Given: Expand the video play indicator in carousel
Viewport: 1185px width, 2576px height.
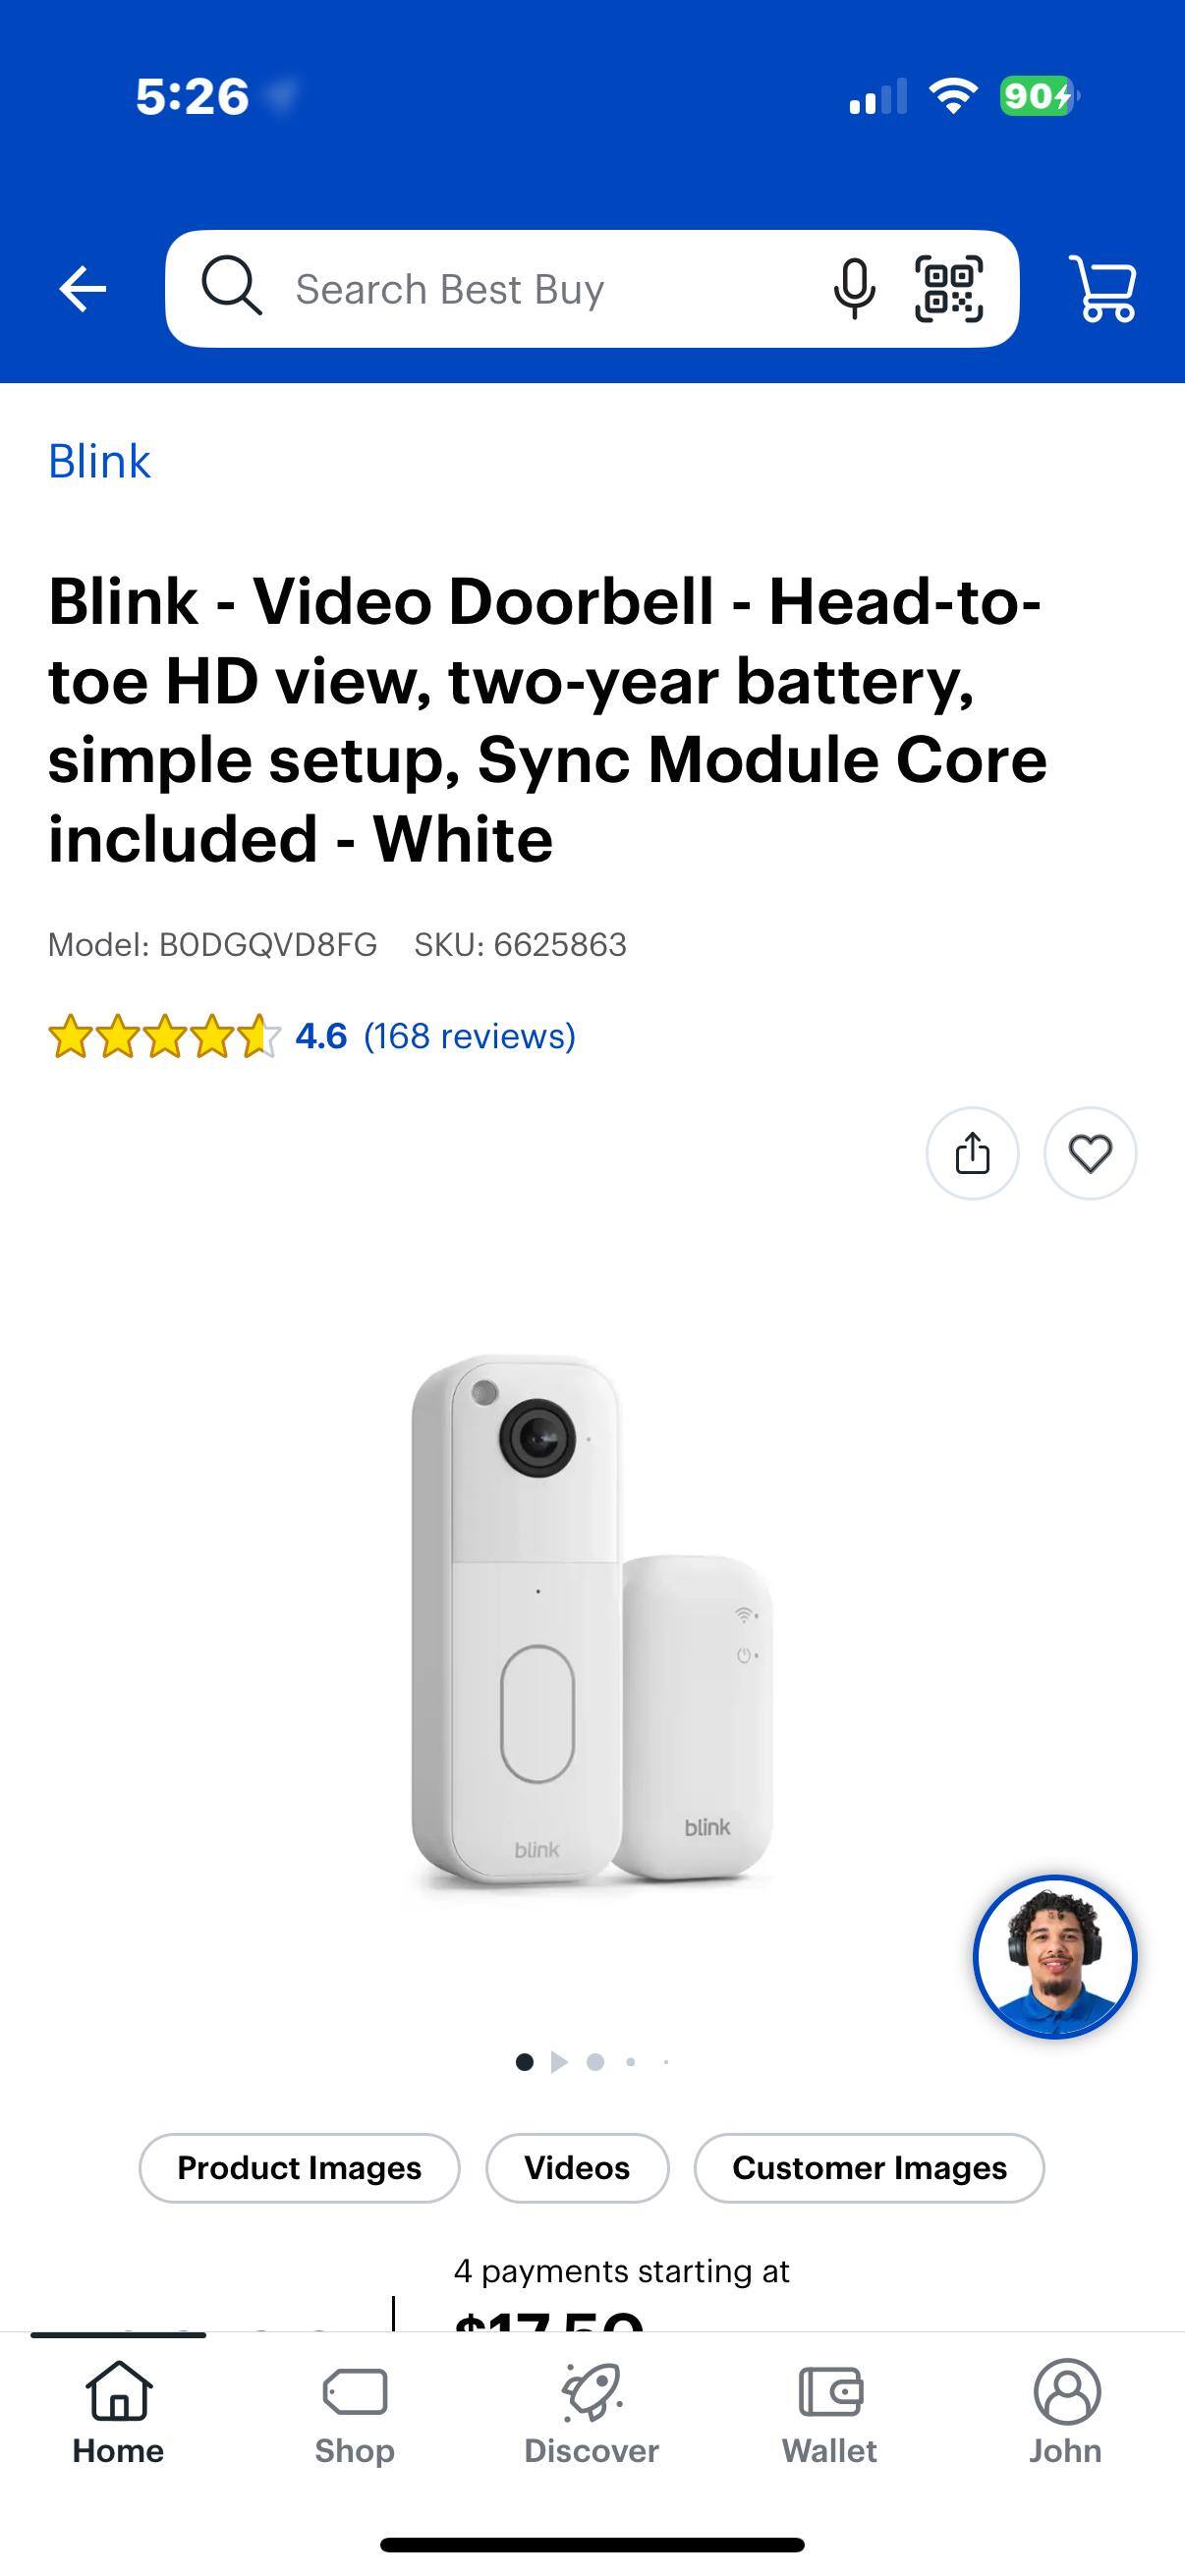Looking at the screenshot, I should coord(560,2061).
